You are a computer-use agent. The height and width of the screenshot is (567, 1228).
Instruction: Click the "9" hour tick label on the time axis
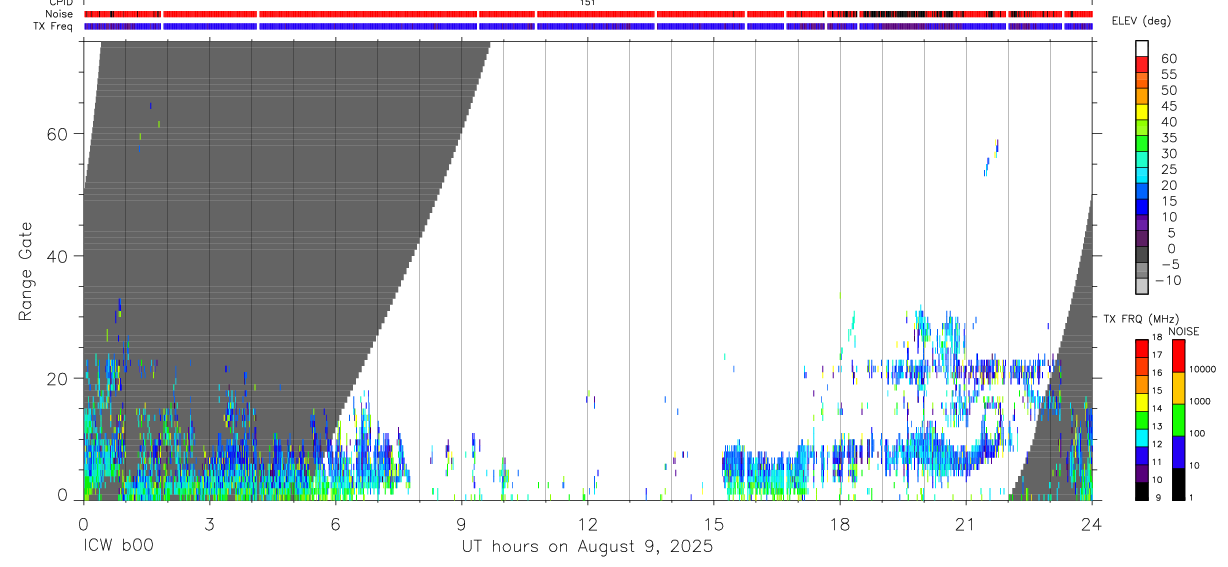pos(461,524)
